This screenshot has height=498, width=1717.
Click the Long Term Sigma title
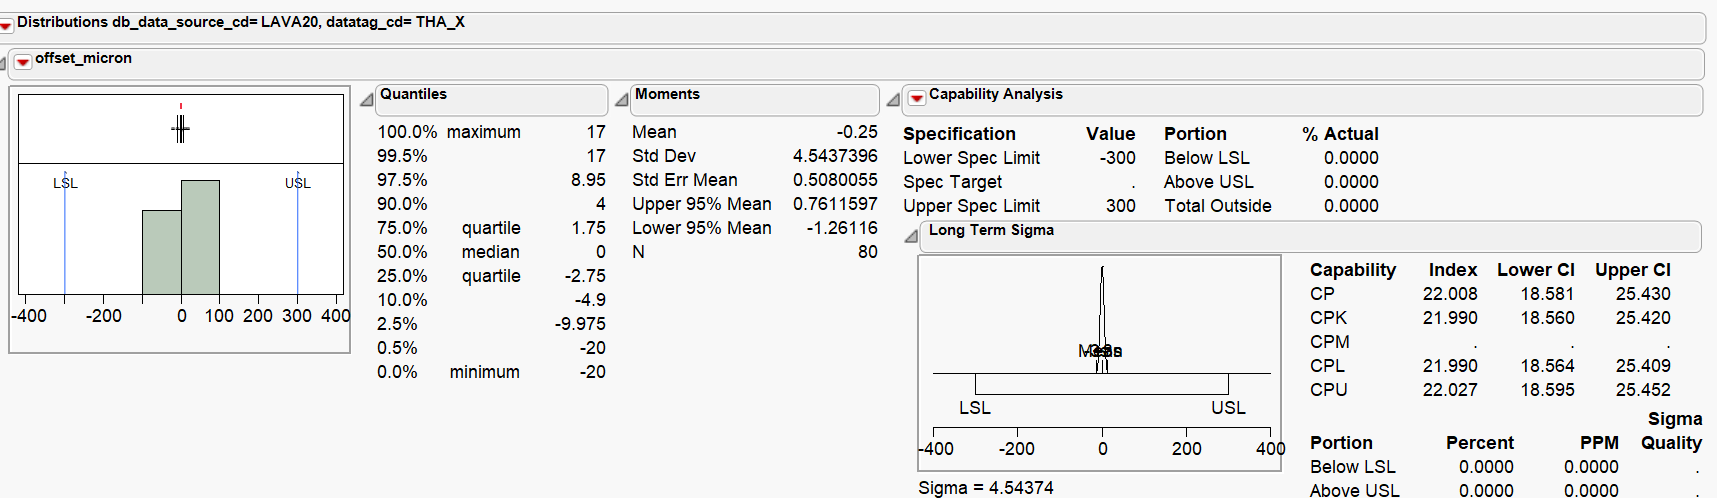point(991,231)
